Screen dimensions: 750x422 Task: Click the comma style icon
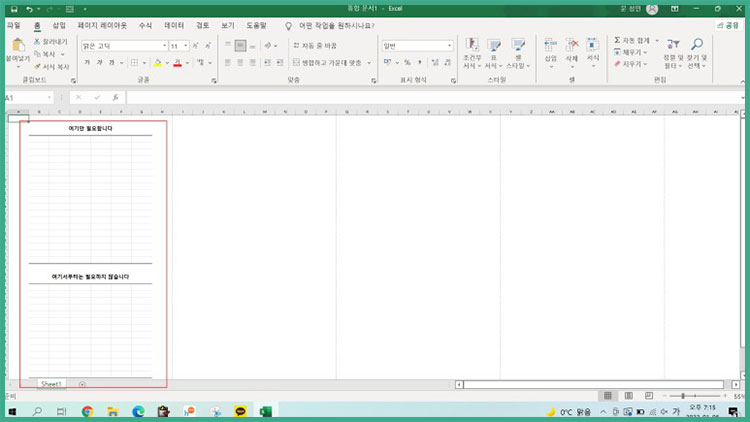point(419,63)
